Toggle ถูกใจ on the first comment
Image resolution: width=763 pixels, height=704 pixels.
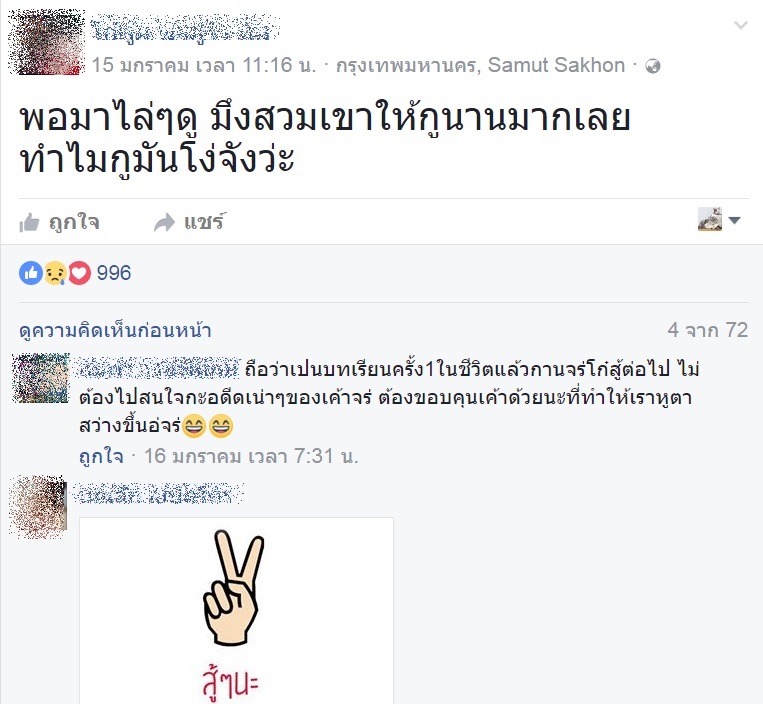click(101, 456)
